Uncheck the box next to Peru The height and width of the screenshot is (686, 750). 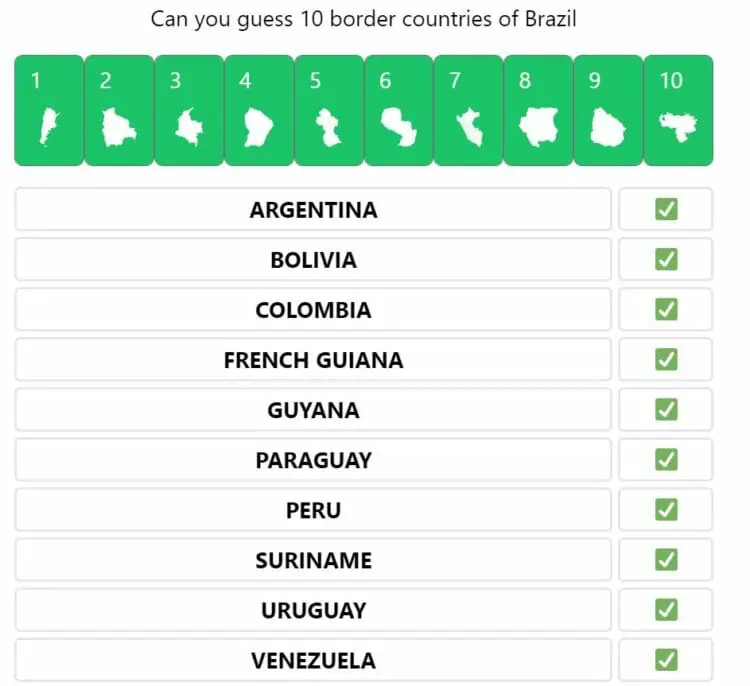666,509
